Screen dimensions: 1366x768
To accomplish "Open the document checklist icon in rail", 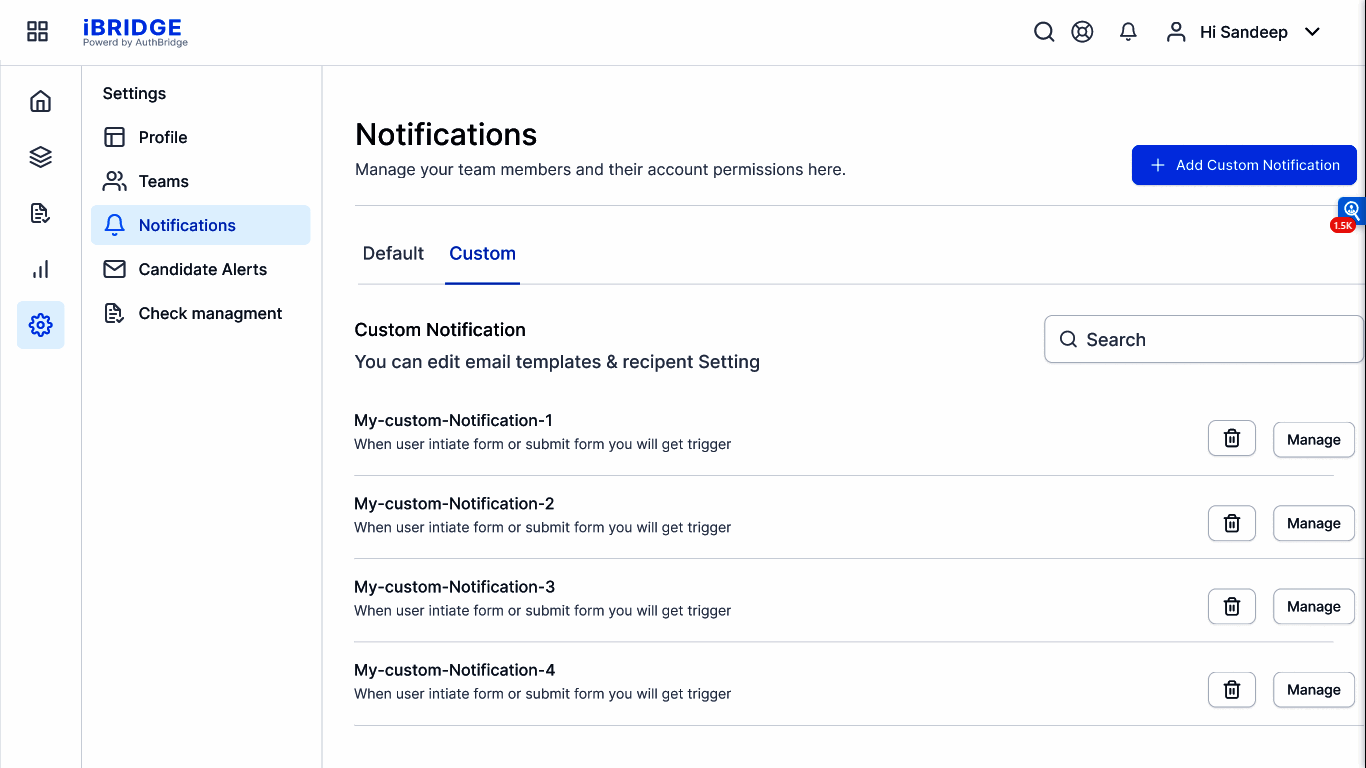I will pyautogui.click(x=40, y=213).
